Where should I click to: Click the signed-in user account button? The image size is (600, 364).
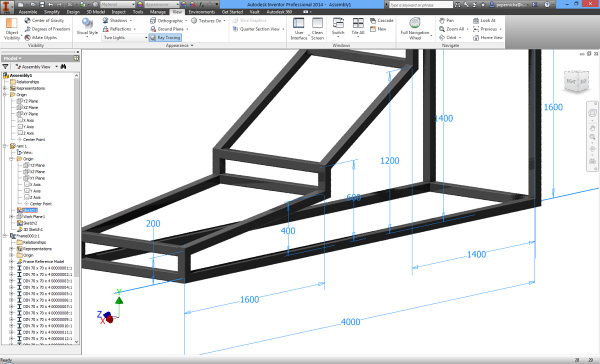510,5
